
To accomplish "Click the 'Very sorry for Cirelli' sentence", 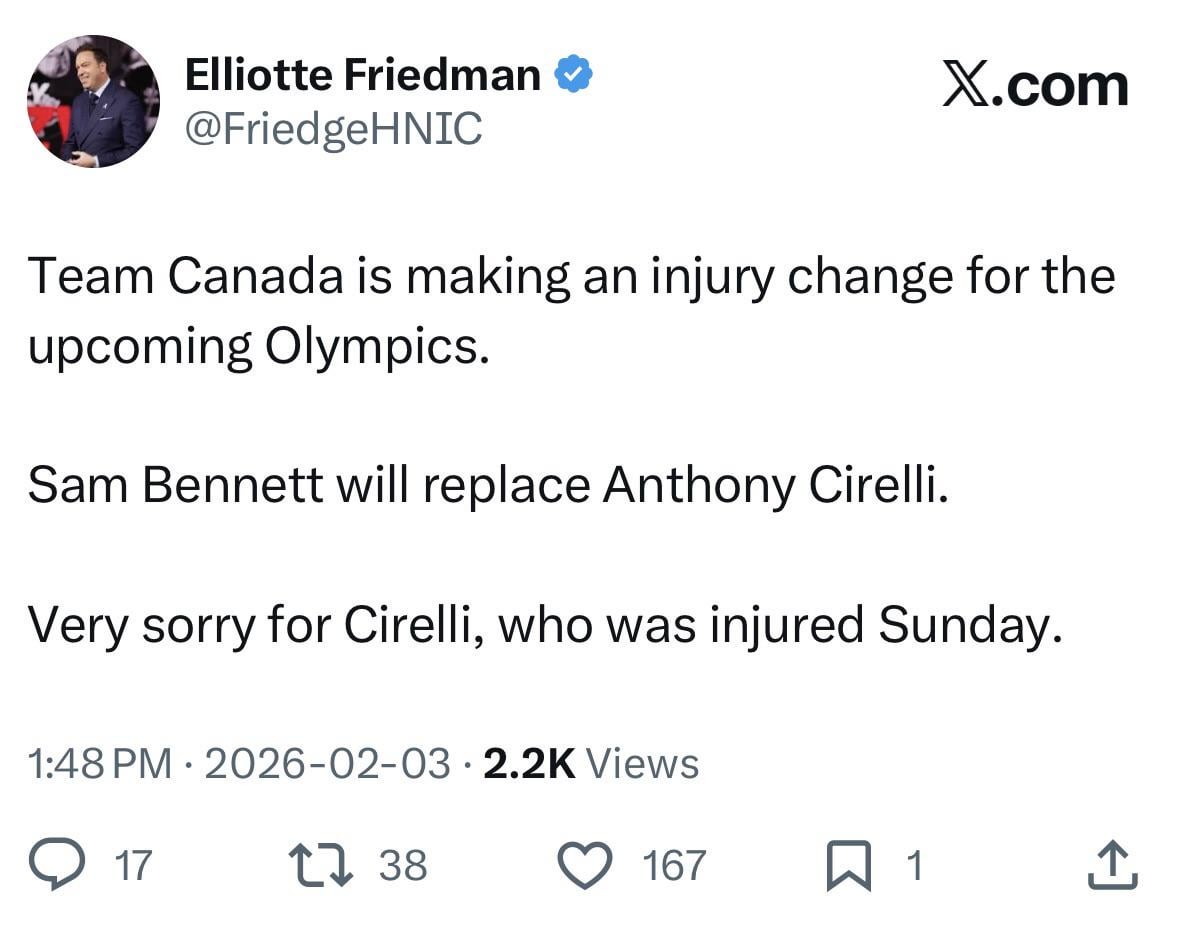I will click(543, 625).
